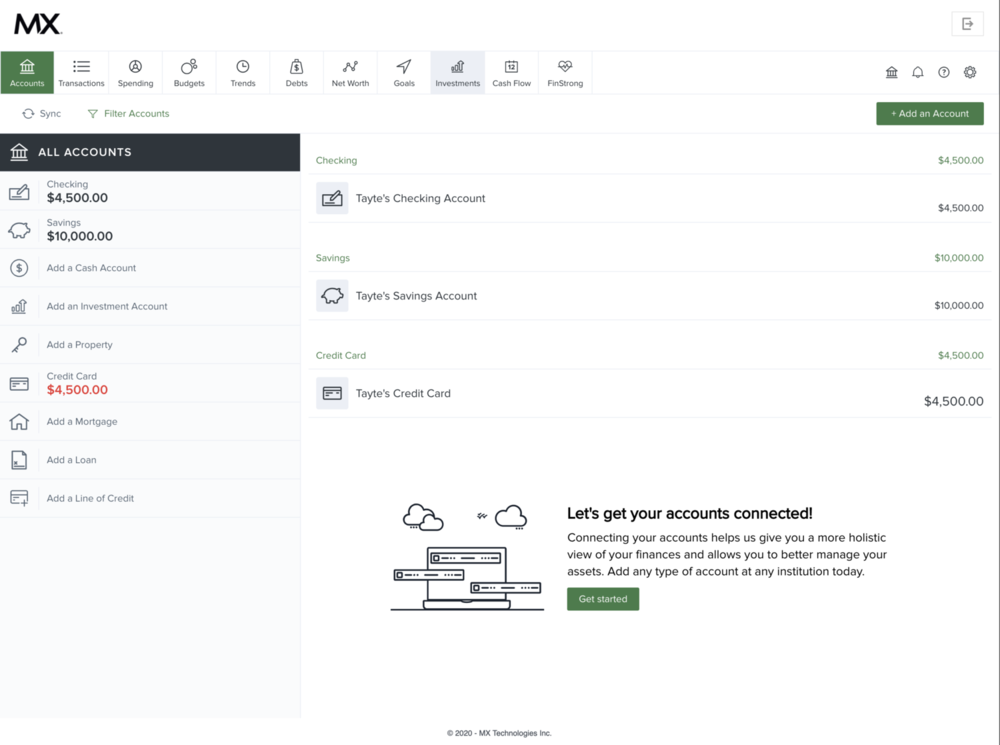Image resolution: width=1000 pixels, height=745 pixels.
Task: Click the bank institutions icon at top right
Action: [892, 72]
